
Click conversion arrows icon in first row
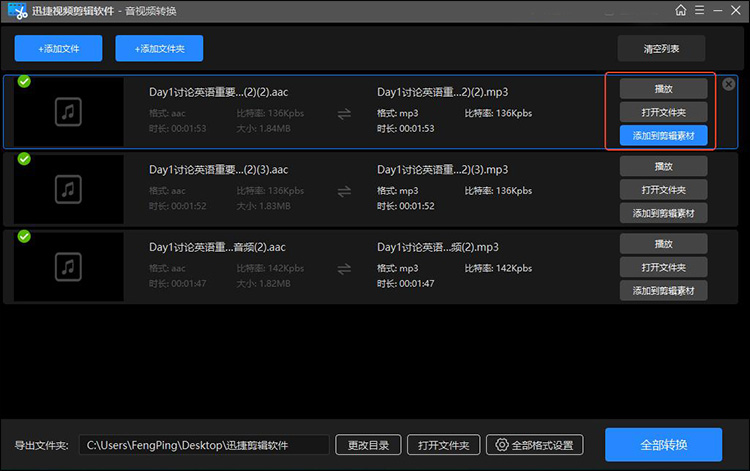(344, 113)
